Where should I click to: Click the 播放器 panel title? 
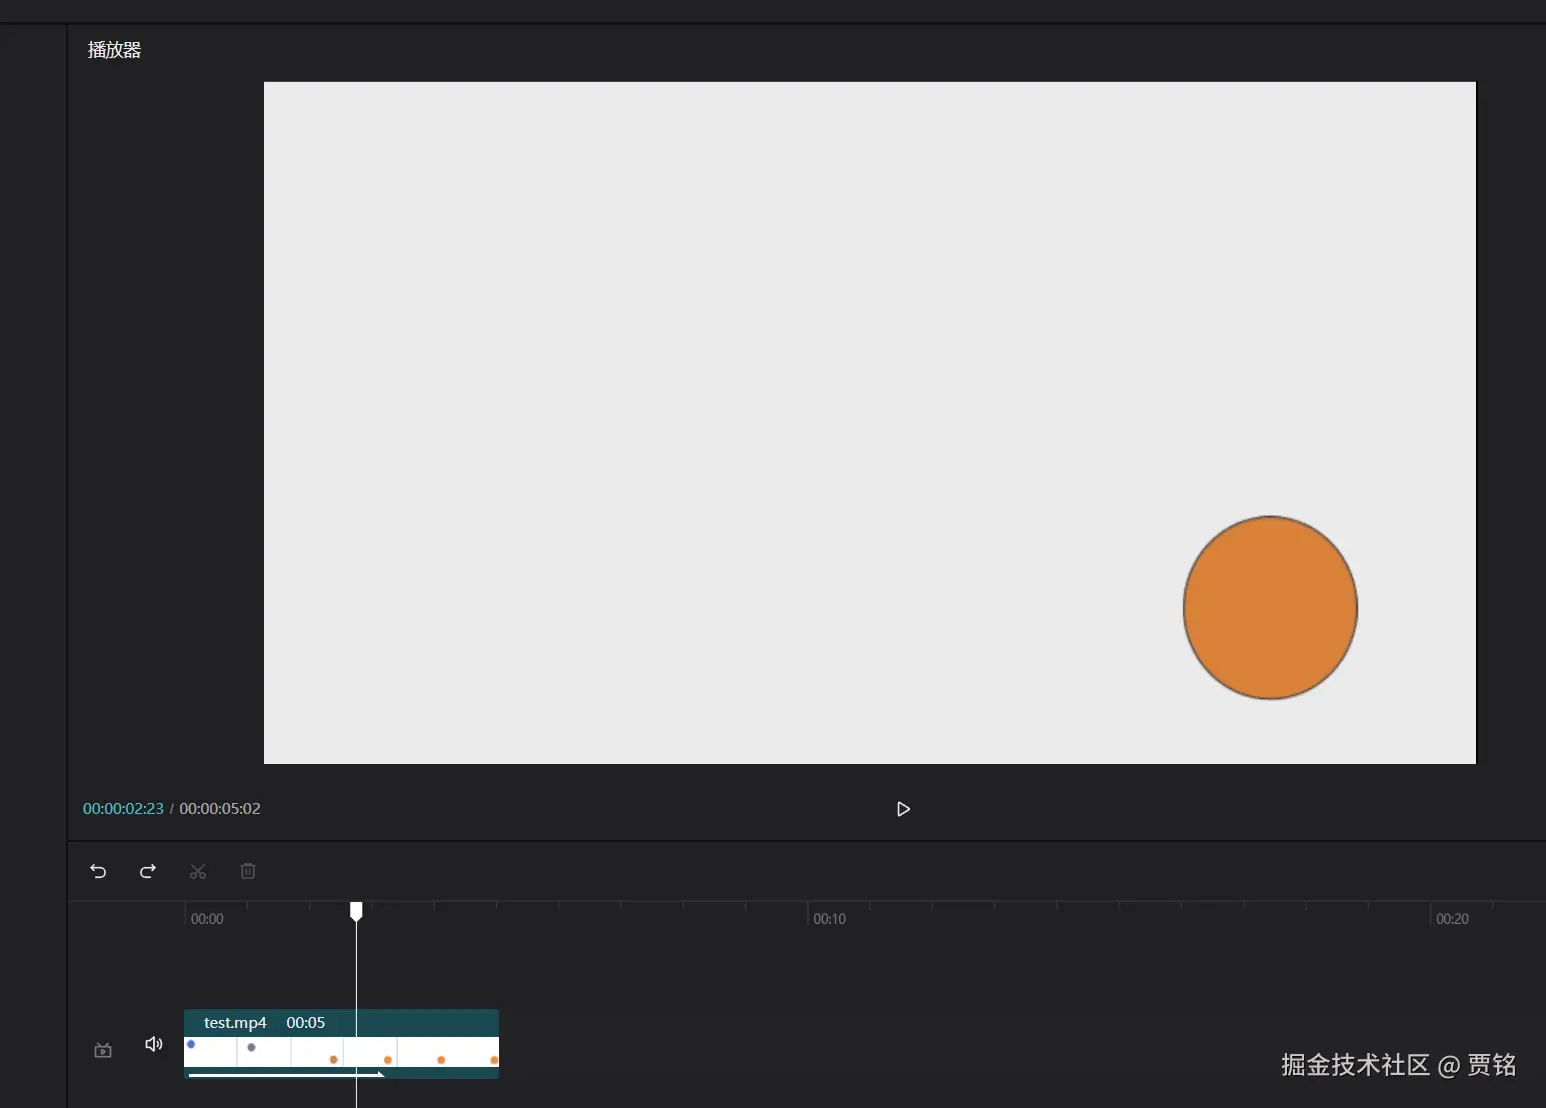[x=114, y=50]
